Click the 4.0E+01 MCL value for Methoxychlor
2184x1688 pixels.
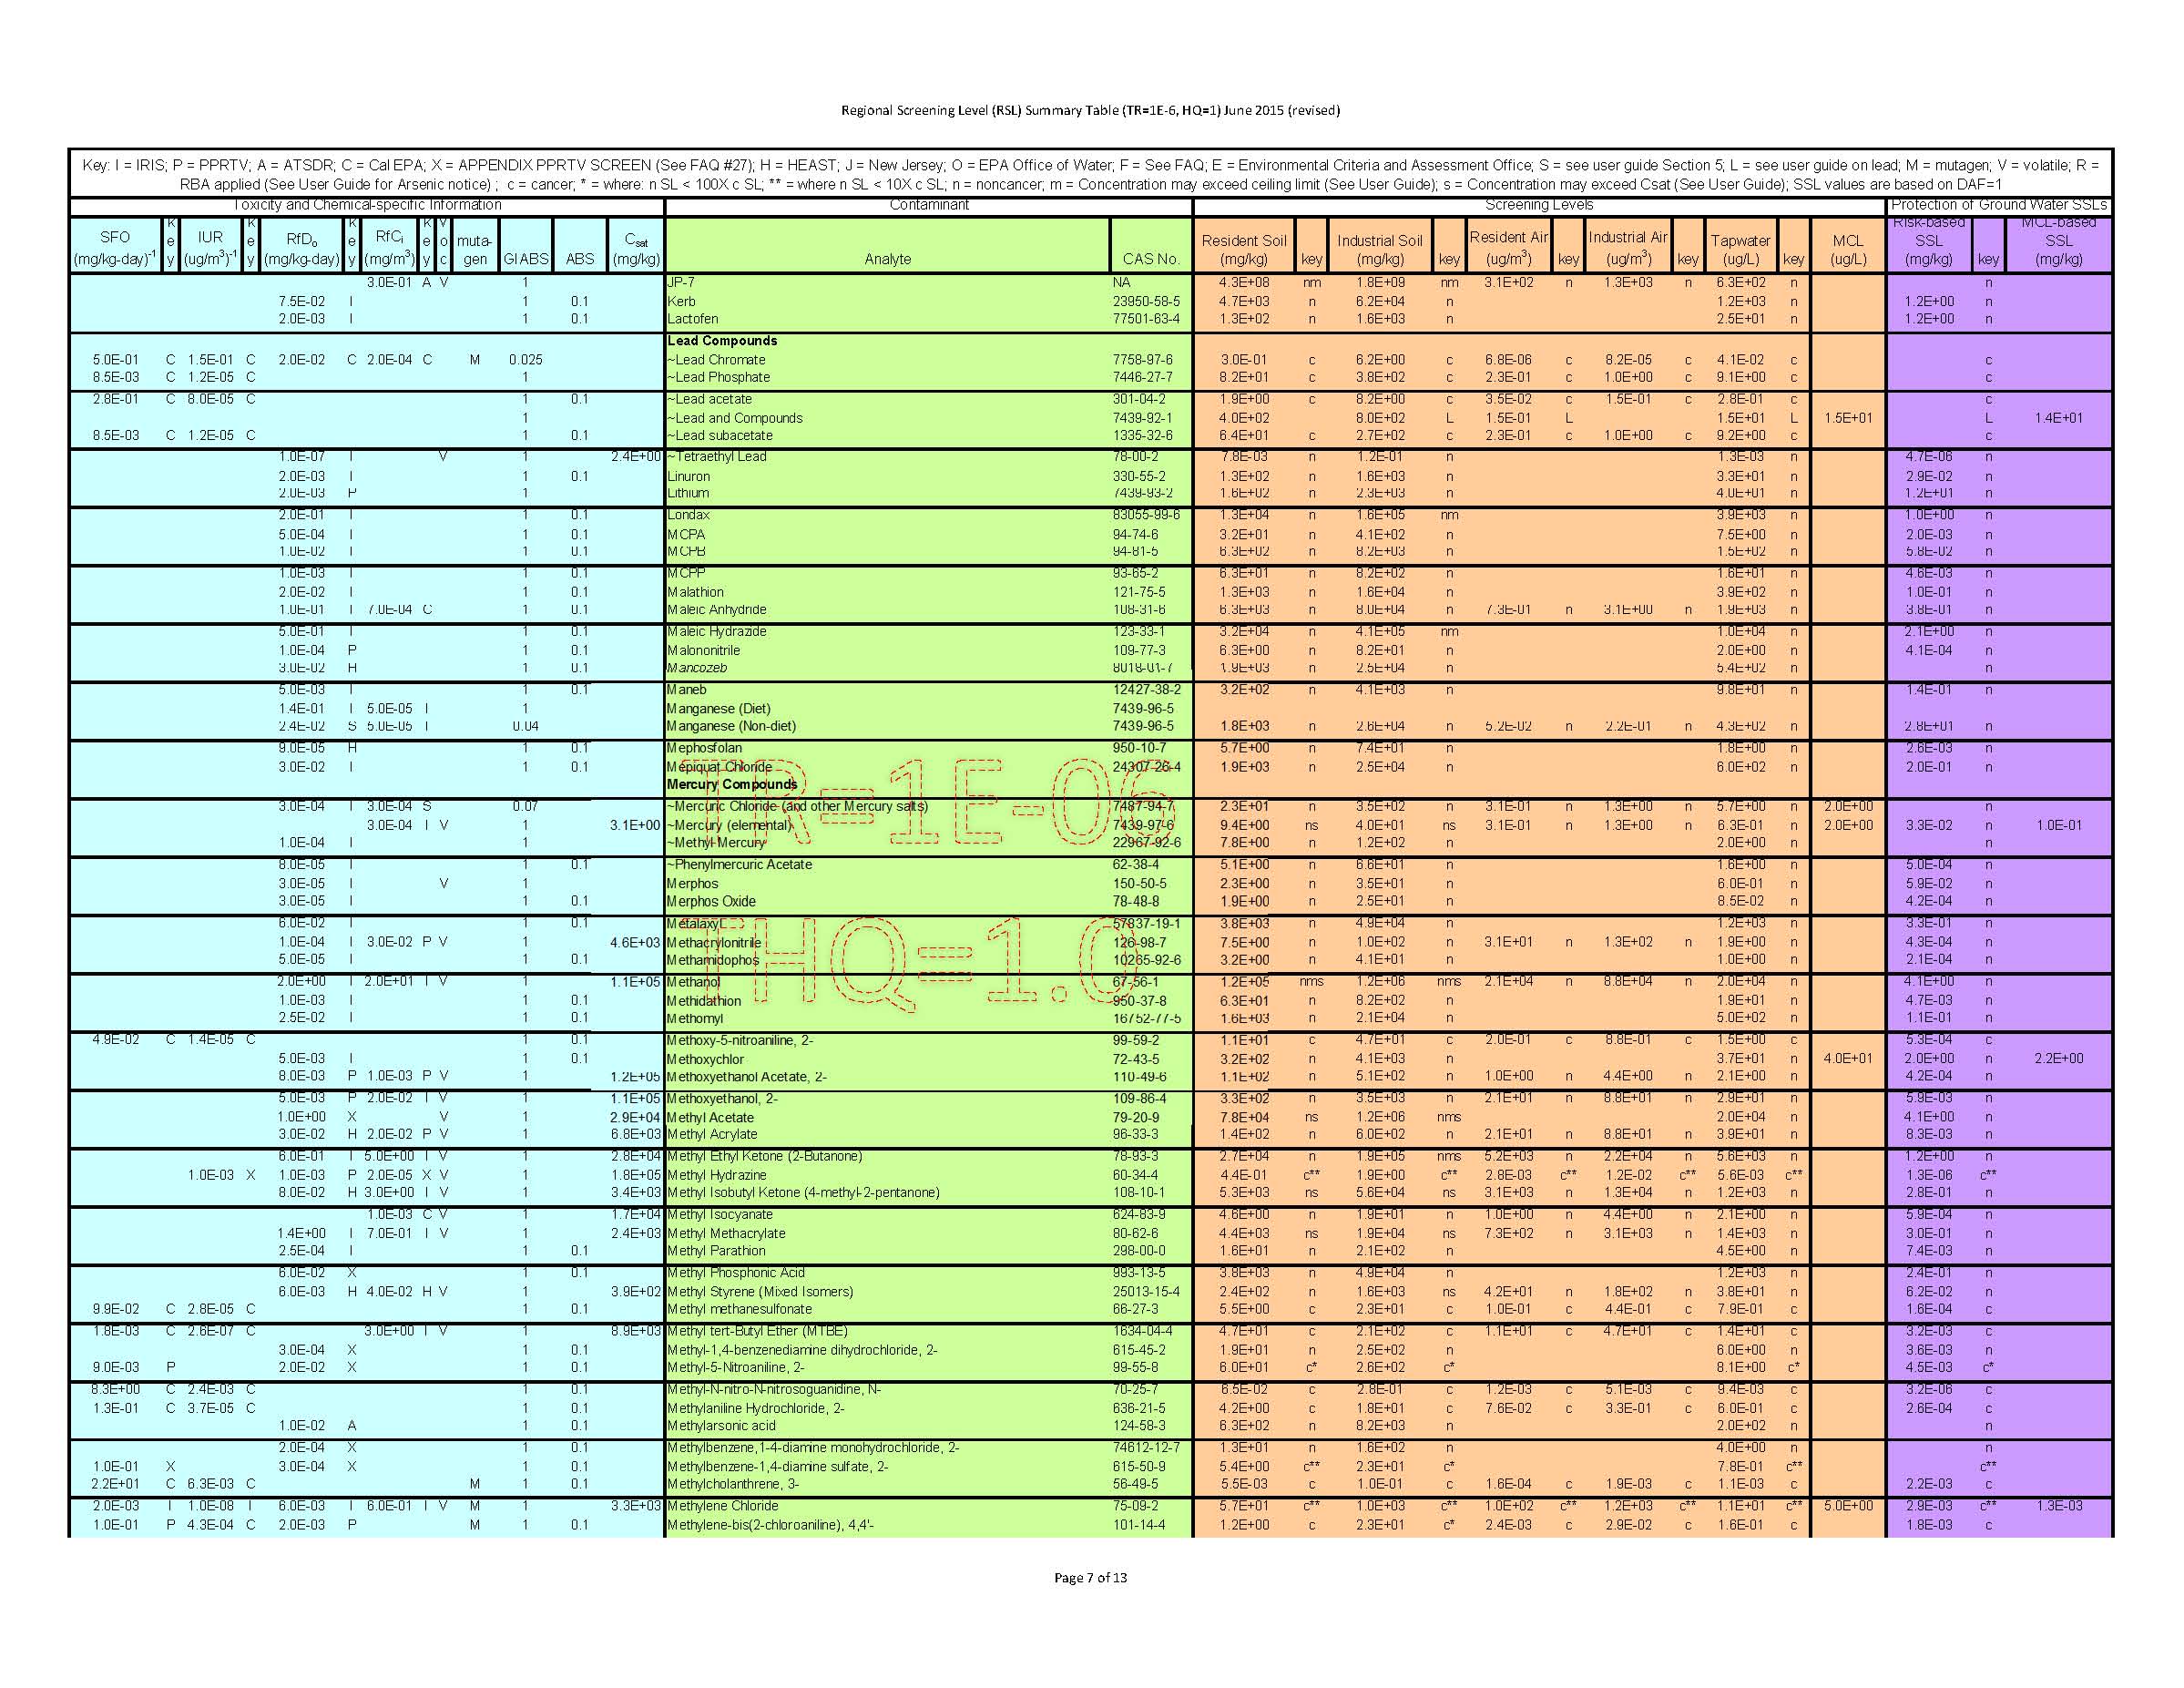[1848, 1059]
